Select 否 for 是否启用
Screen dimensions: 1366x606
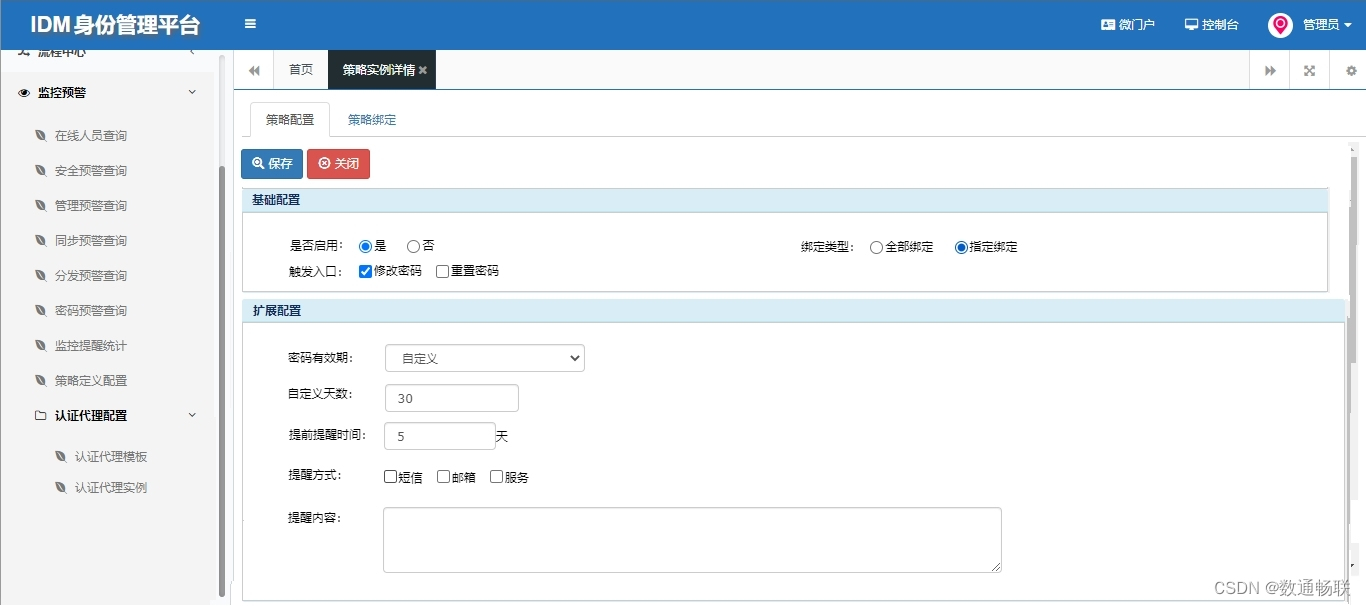tap(413, 246)
